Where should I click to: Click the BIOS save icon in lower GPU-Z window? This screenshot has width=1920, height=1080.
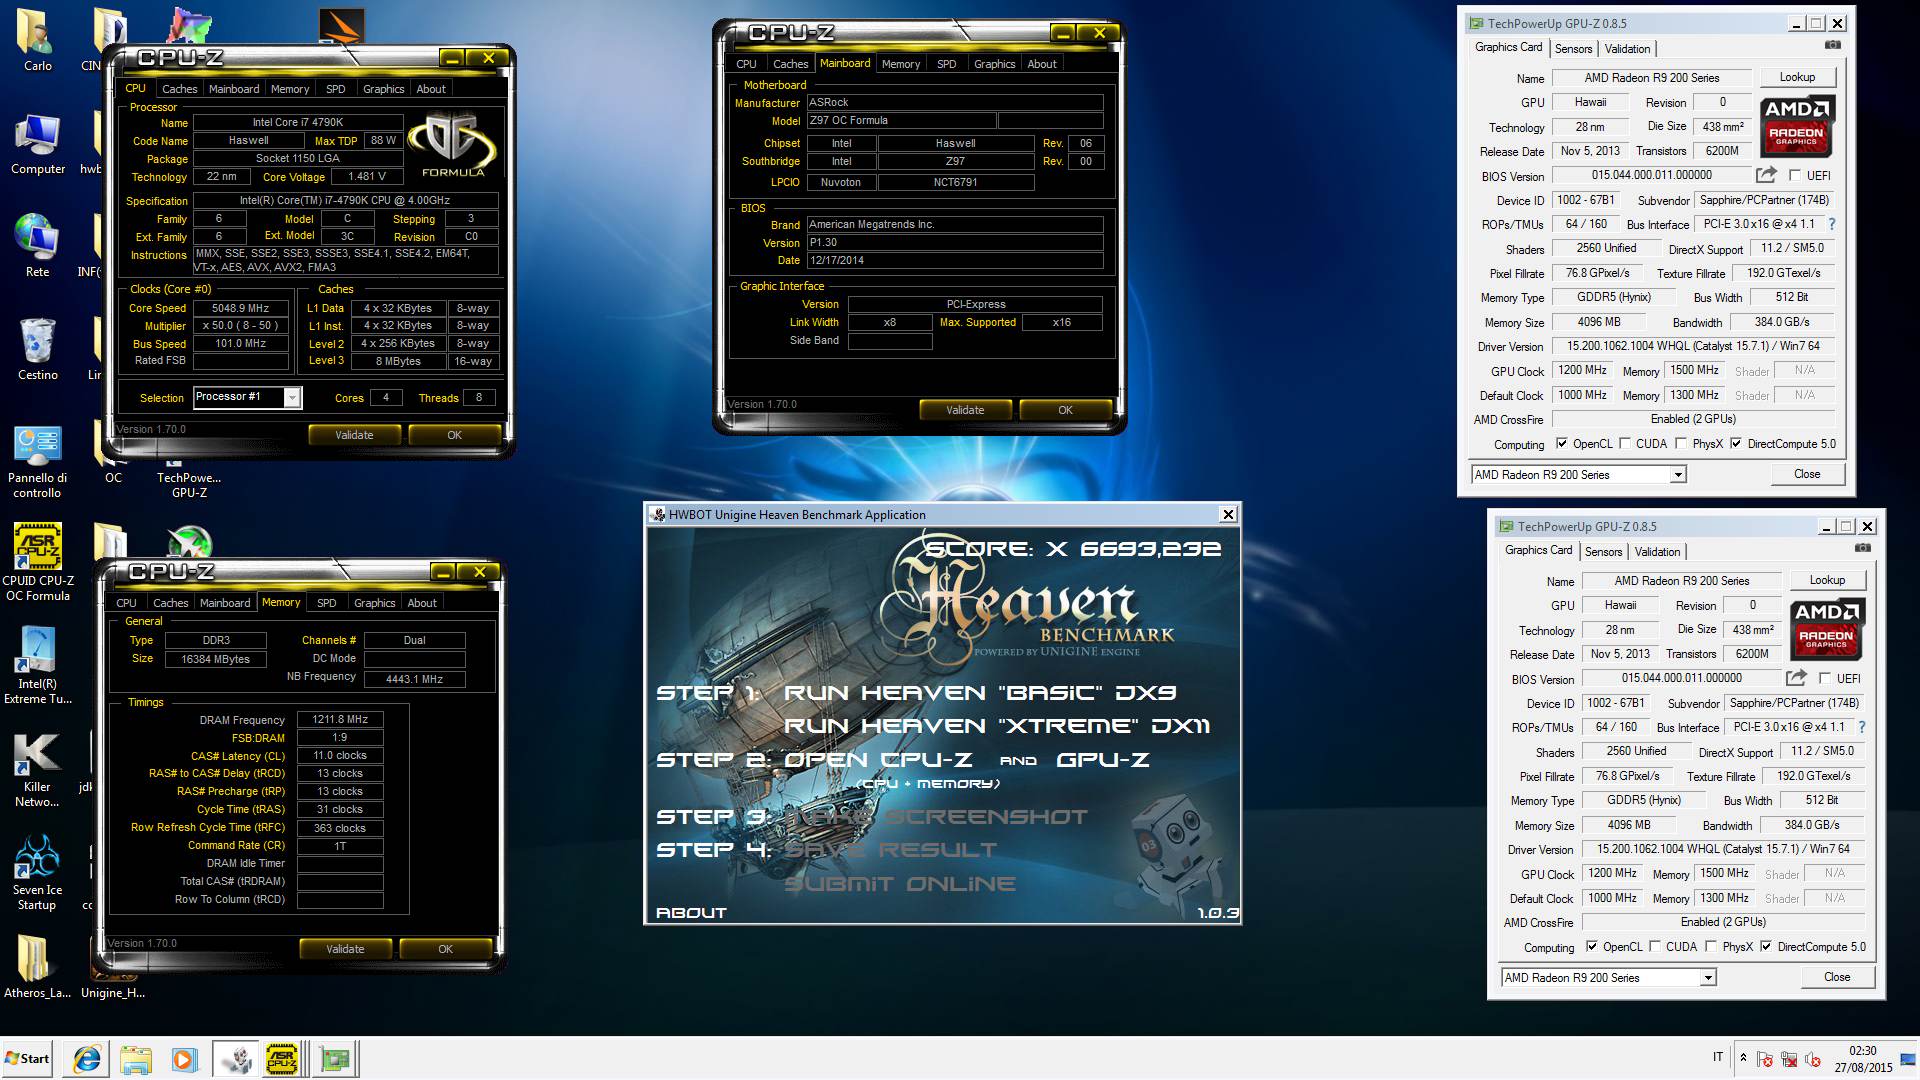1796,678
